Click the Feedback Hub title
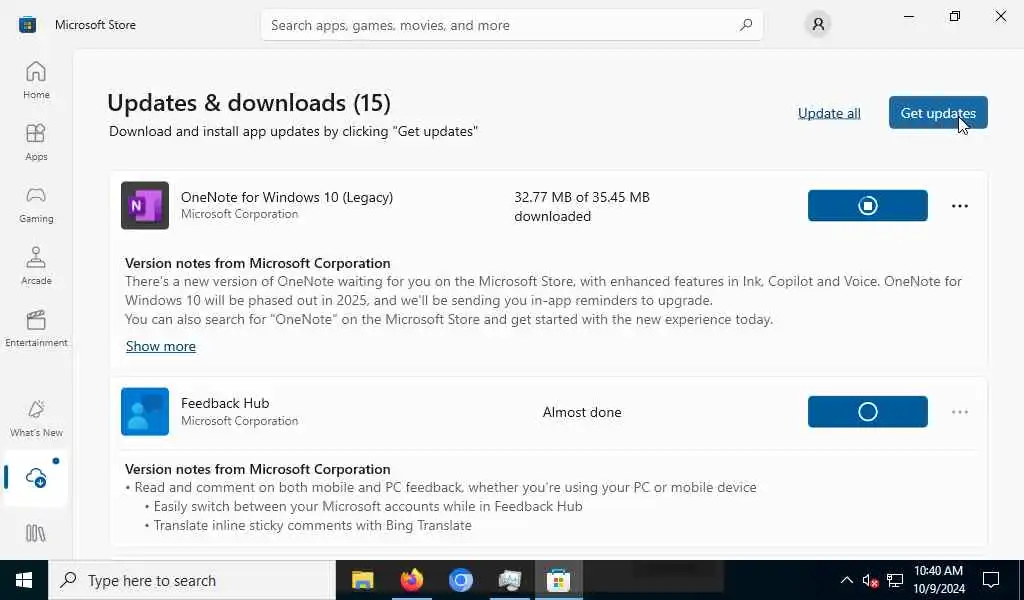1024x600 pixels. pyautogui.click(x=225, y=403)
